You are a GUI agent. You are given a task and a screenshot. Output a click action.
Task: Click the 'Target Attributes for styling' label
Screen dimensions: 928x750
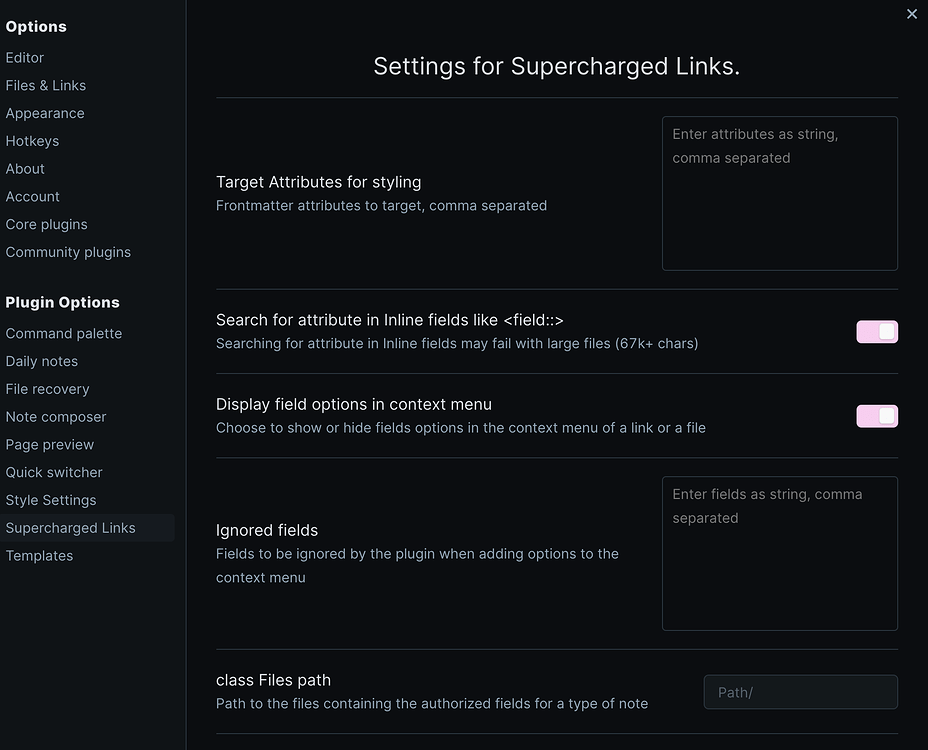(x=318, y=182)
